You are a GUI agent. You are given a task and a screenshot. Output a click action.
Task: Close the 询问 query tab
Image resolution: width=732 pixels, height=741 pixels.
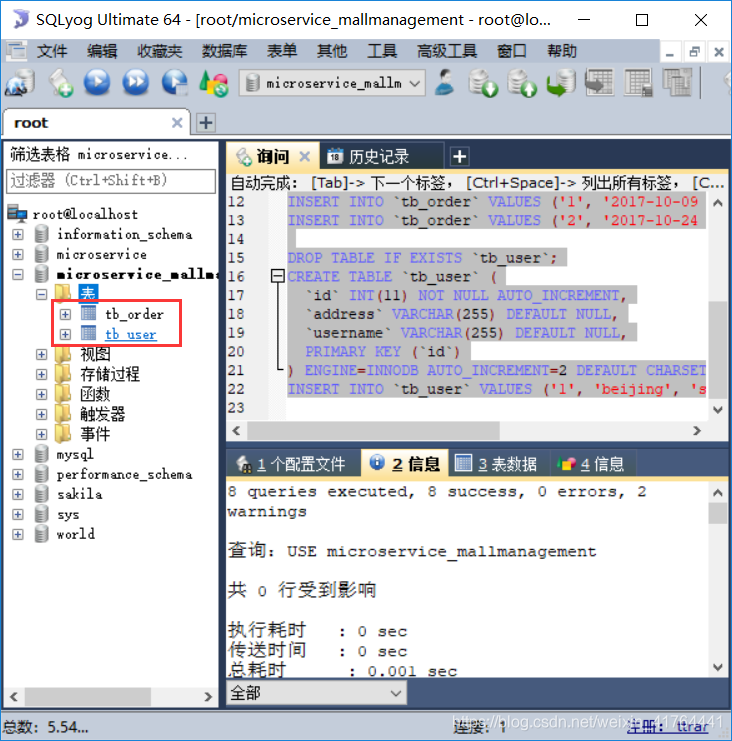click(x=305, y=156)
